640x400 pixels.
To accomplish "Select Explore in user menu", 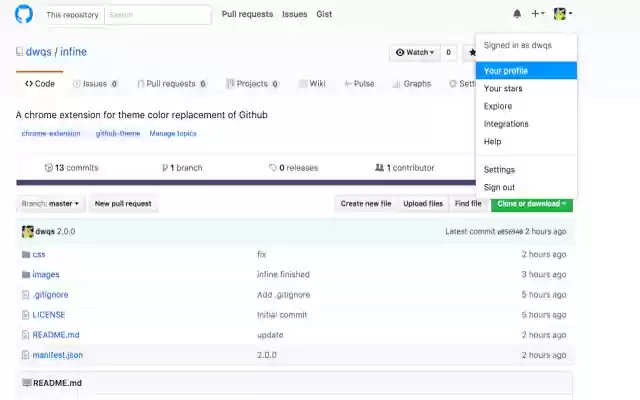I will [526, 106].
